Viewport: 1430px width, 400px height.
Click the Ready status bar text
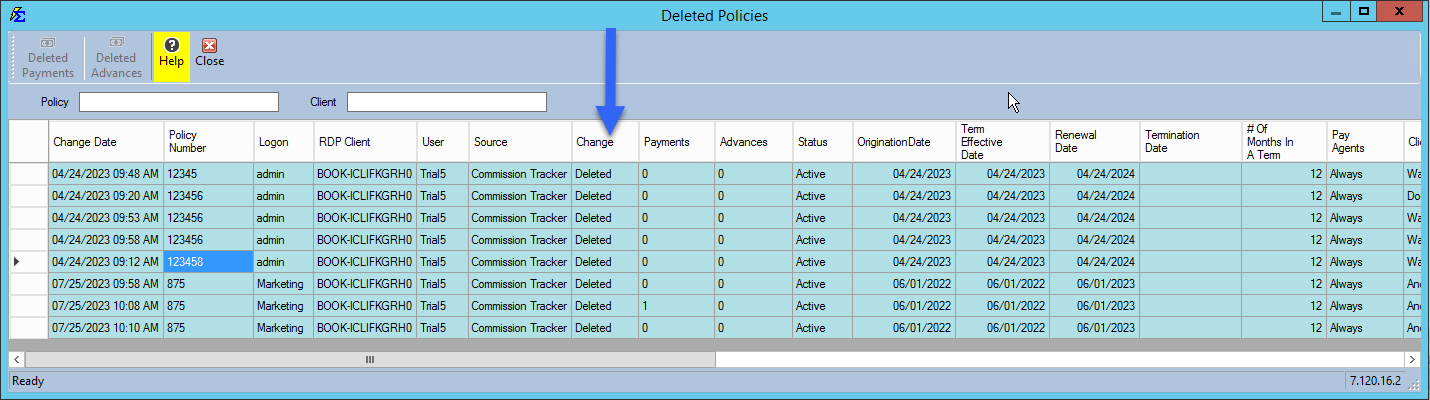coord(28,381)
